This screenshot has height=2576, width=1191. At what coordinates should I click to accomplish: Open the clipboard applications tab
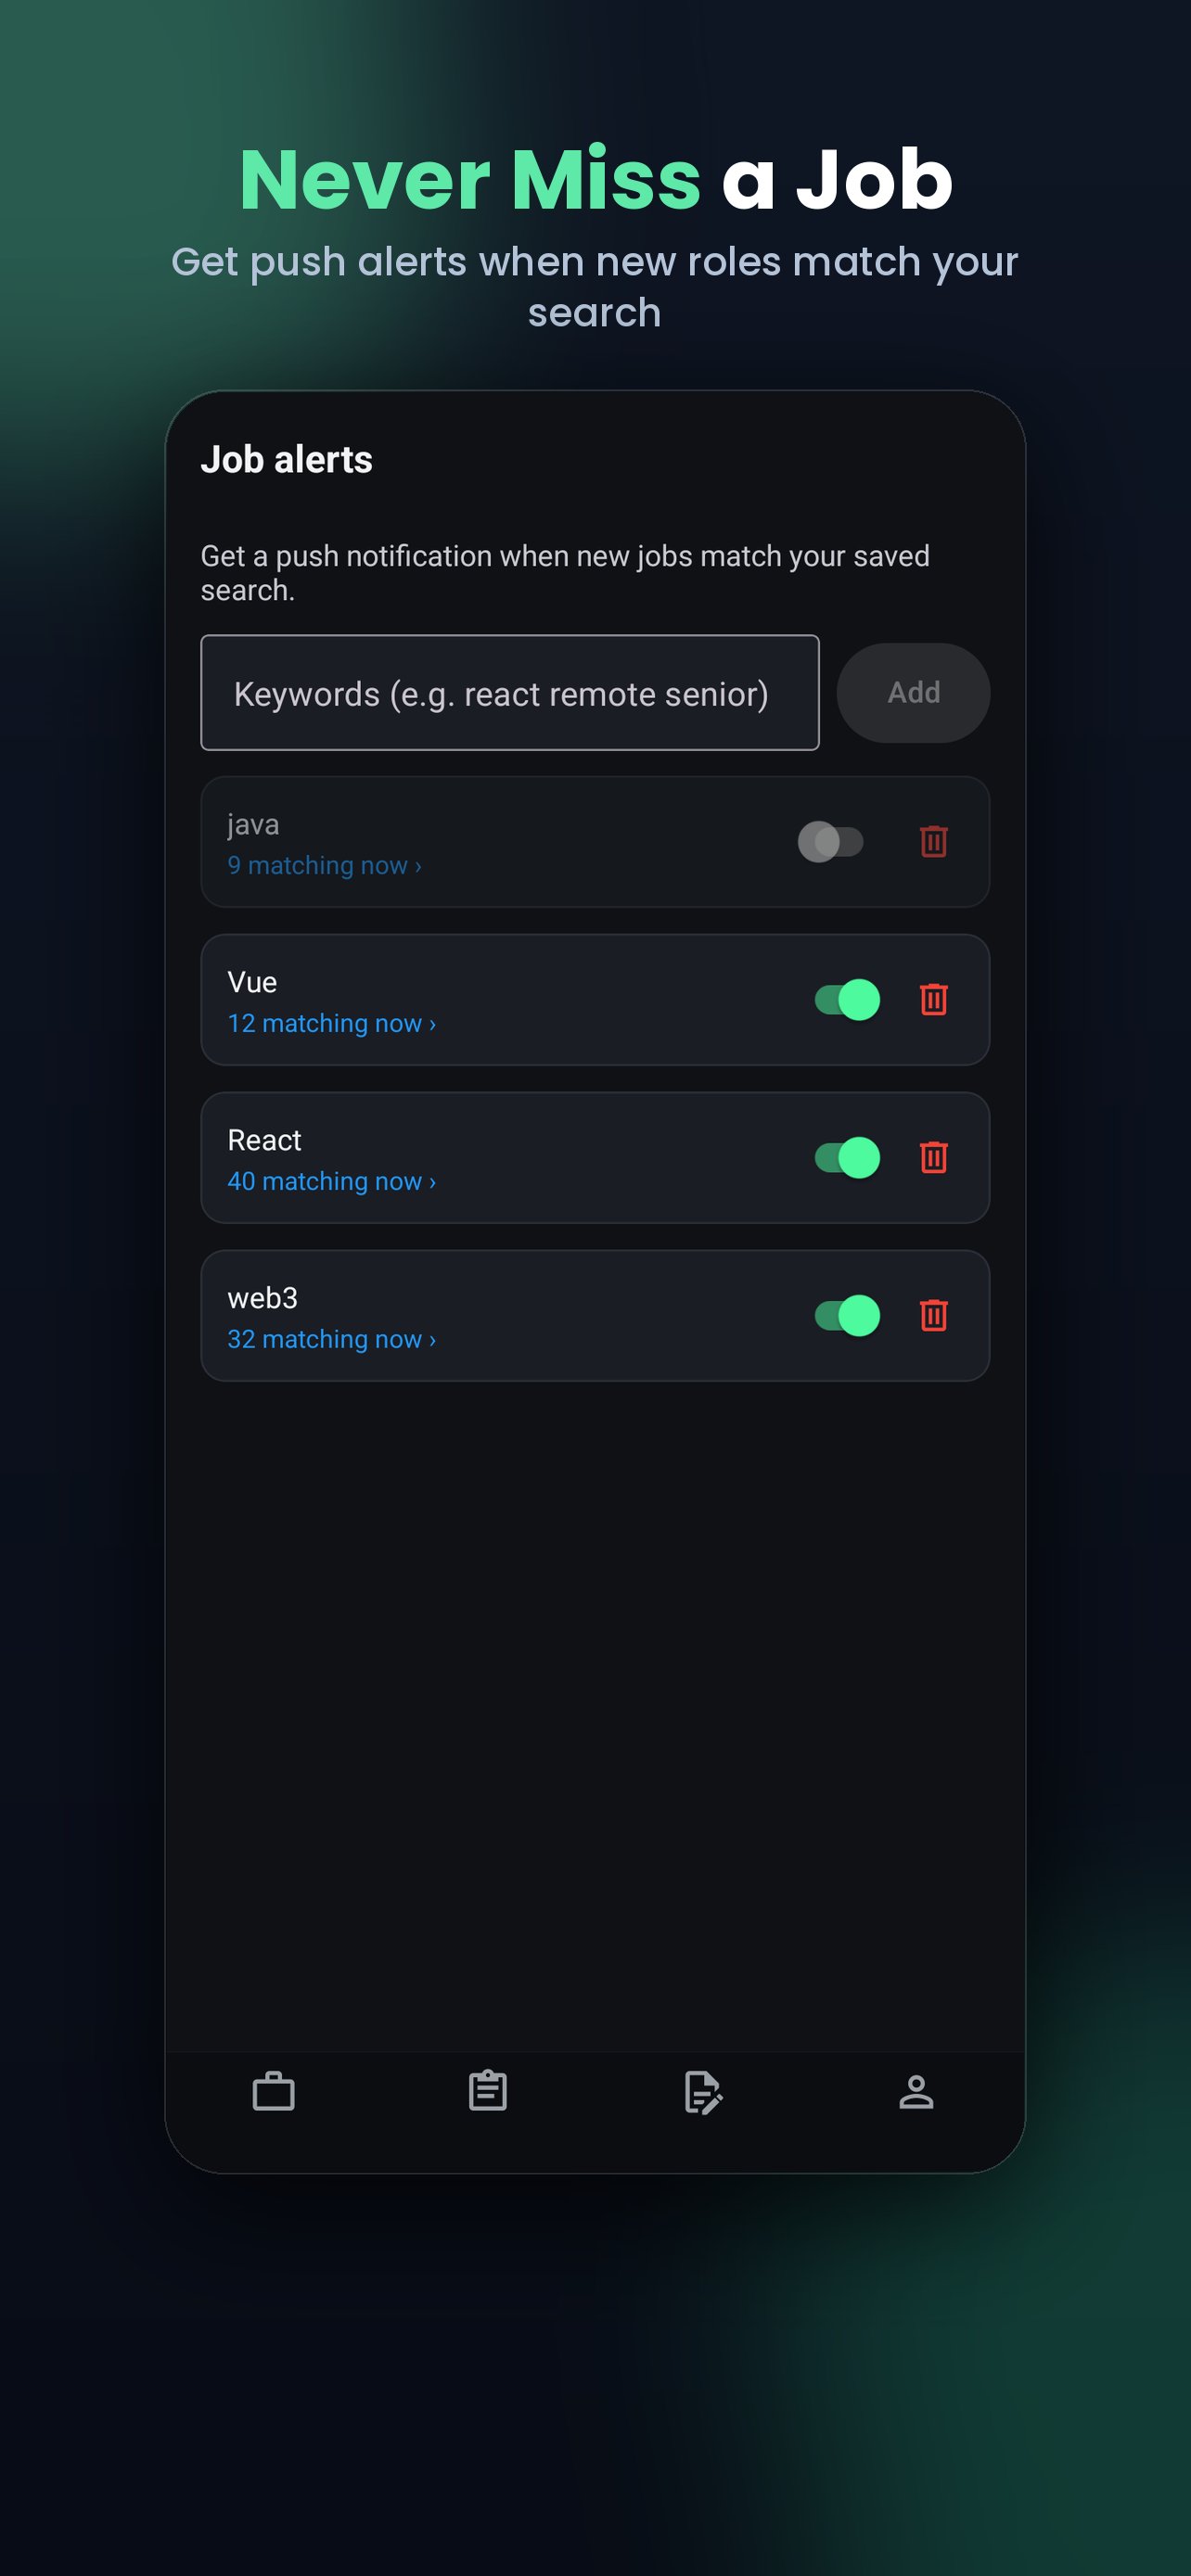pos(488,2091)
